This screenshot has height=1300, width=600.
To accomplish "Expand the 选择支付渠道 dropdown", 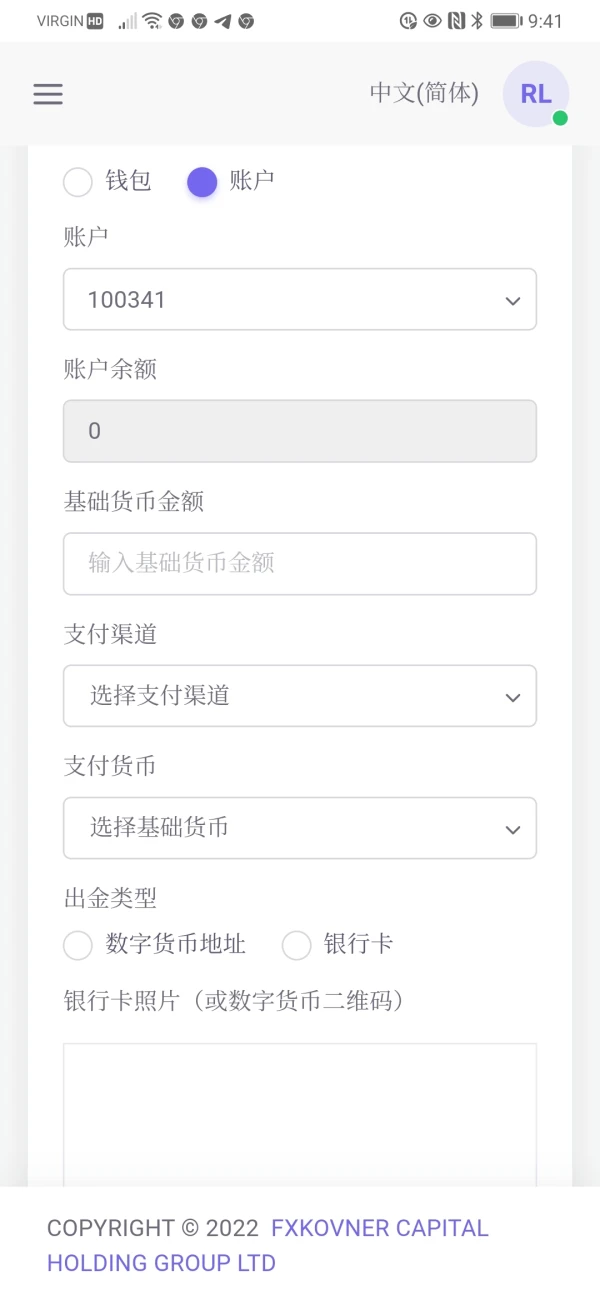I will [300, 695].
